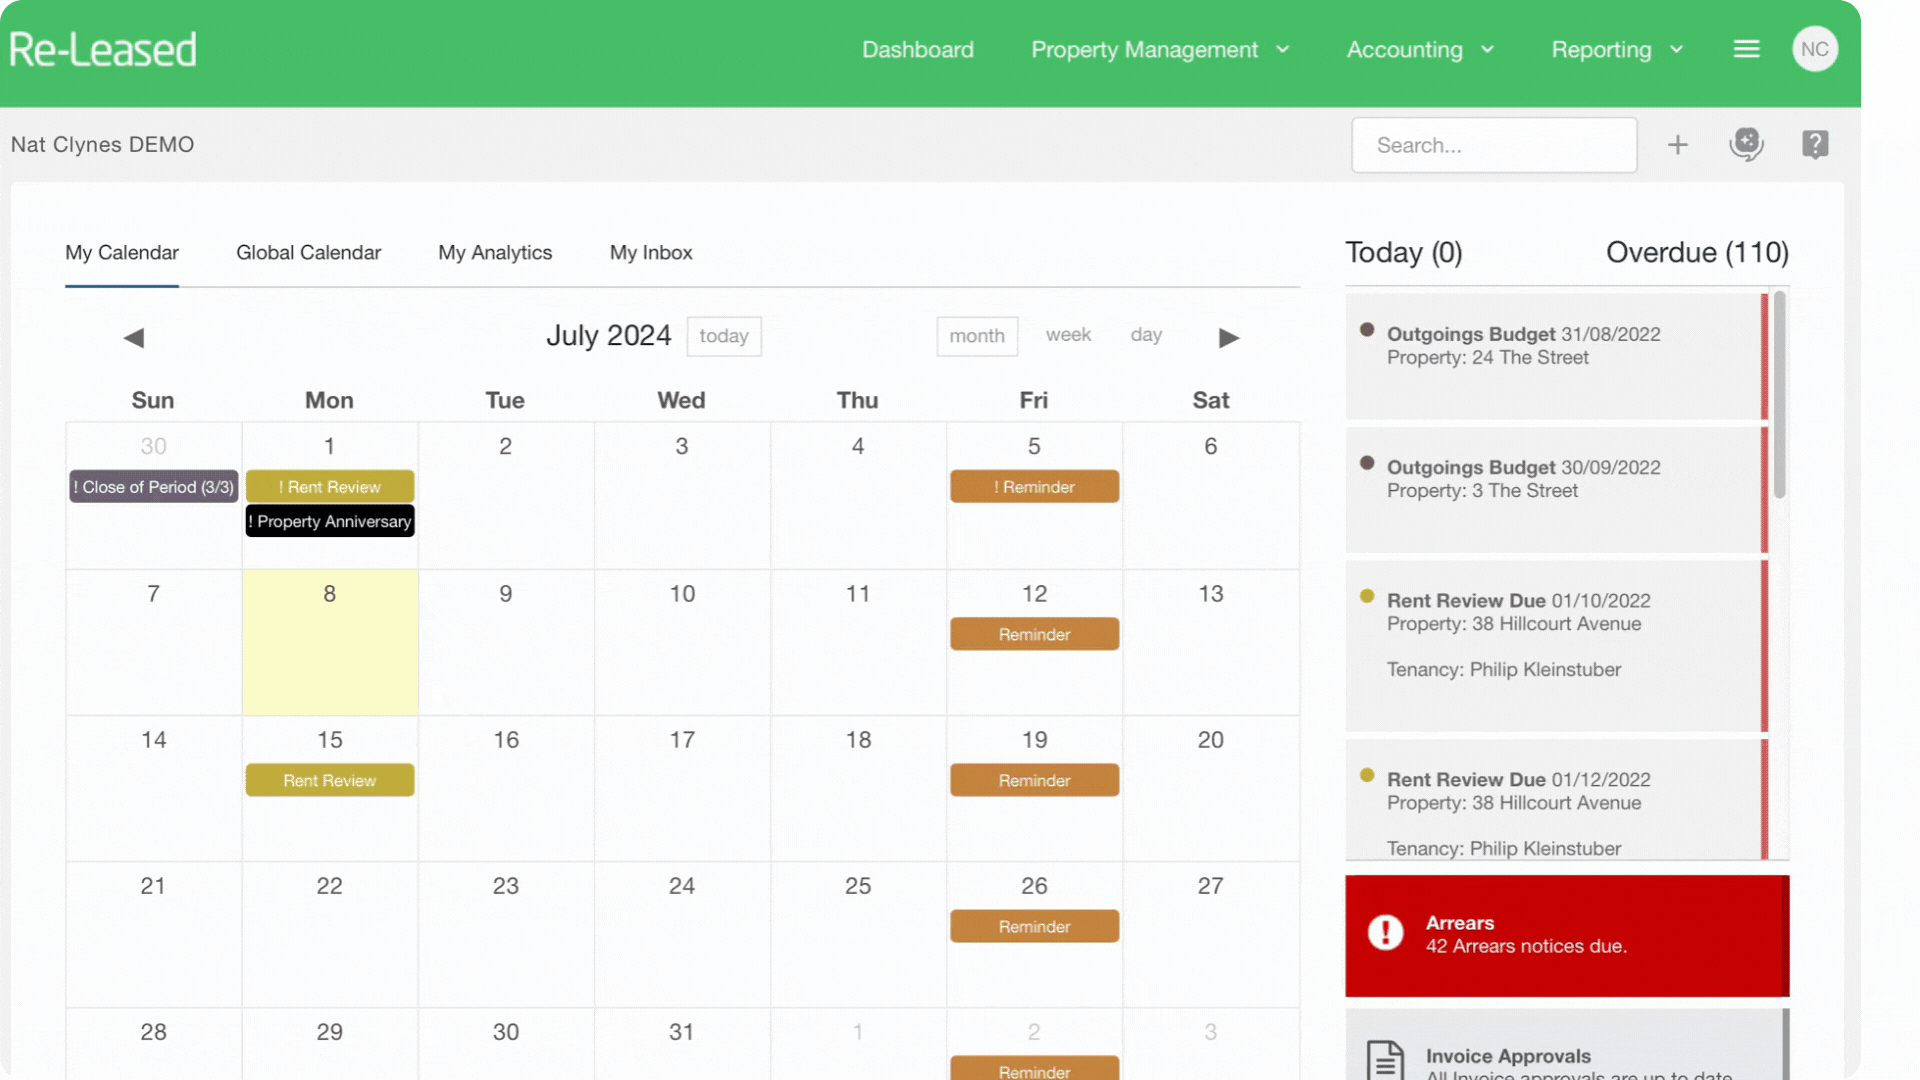Click in the Search field

(x=1493, y=145)
